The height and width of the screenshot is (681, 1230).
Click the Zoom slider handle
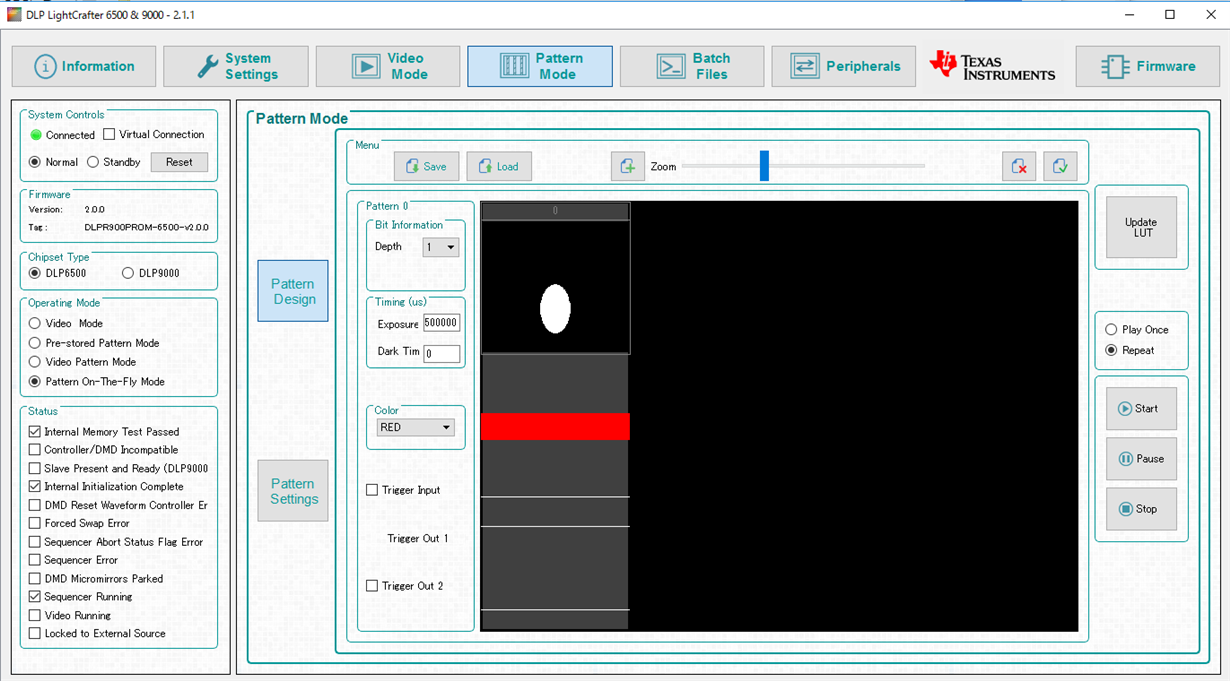point(764,166)
